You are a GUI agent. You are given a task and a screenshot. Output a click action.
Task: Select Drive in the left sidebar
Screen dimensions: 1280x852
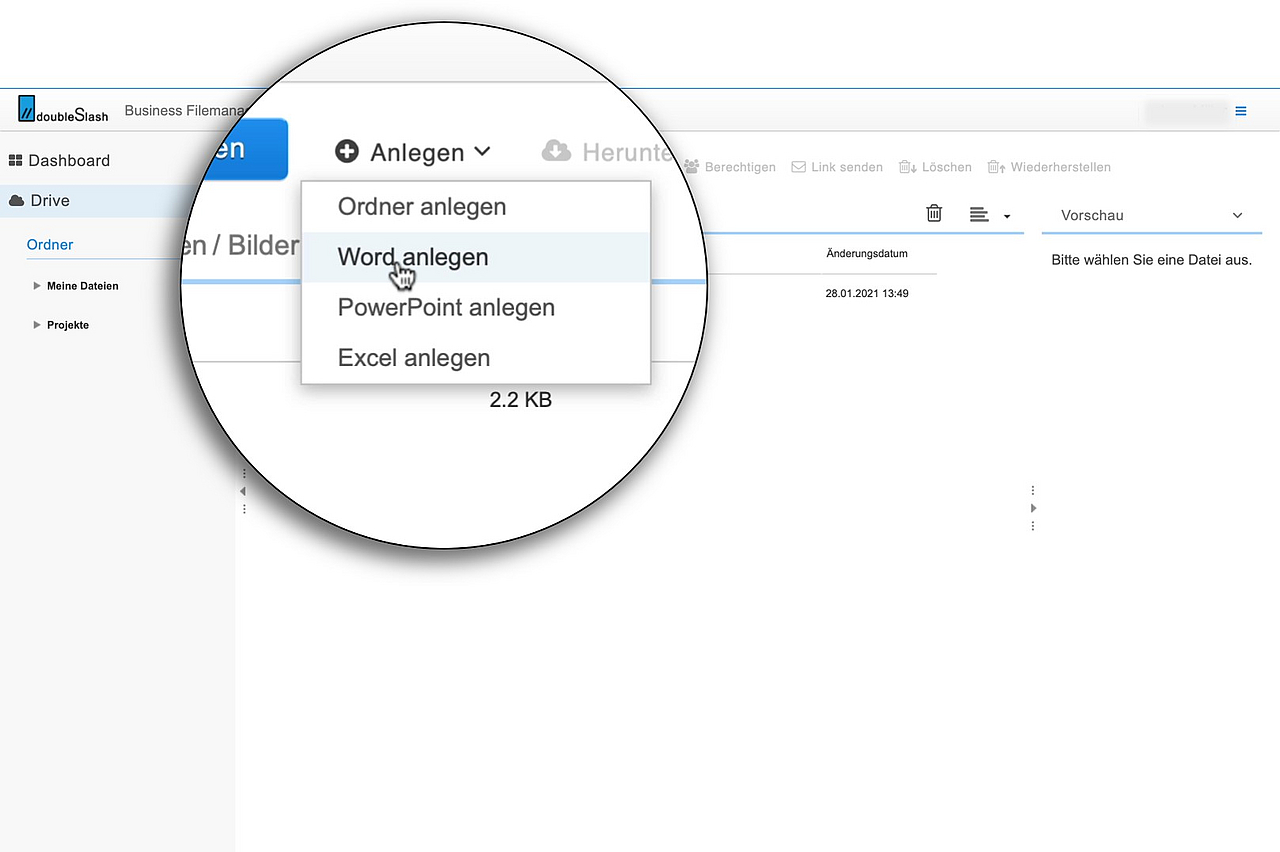pos(49,201)
